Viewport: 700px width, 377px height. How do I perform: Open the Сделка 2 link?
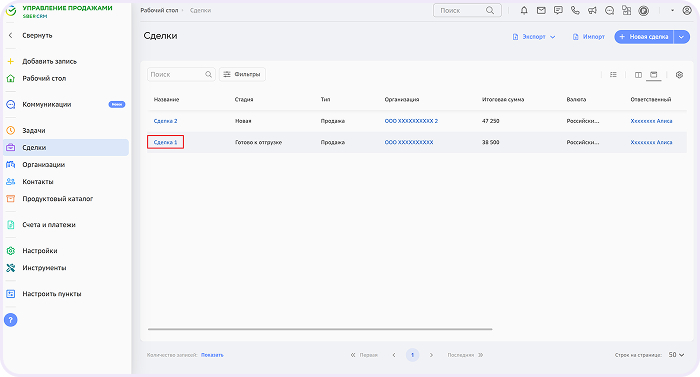(165, 121)
